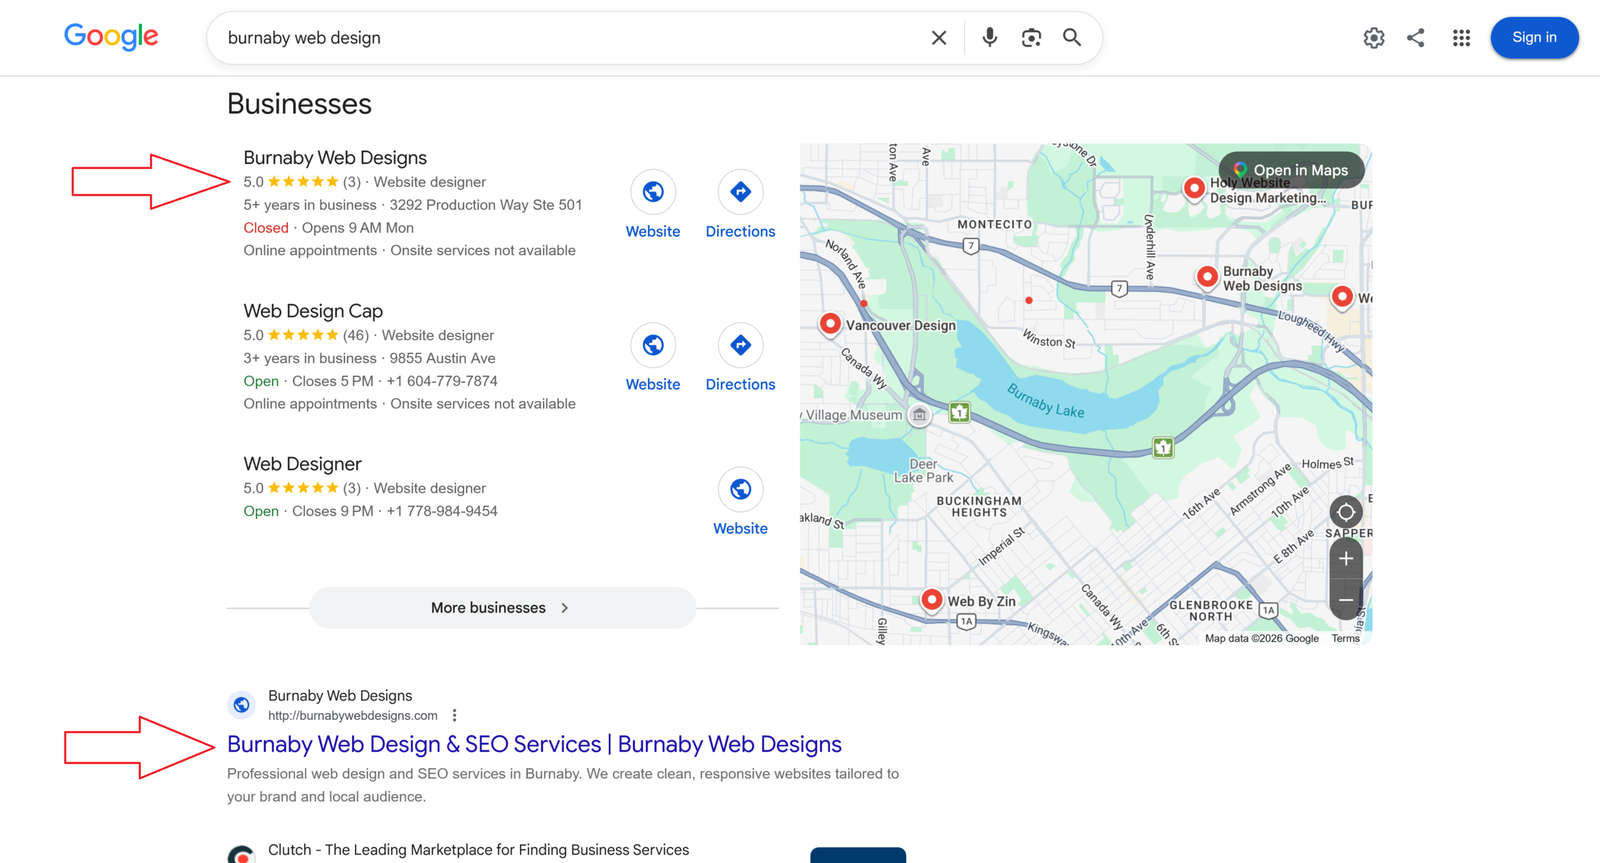The height and width of the screenshot is (863, 1600).
Task: Zoom out on the map
Action: click(x=1346, y=600)
